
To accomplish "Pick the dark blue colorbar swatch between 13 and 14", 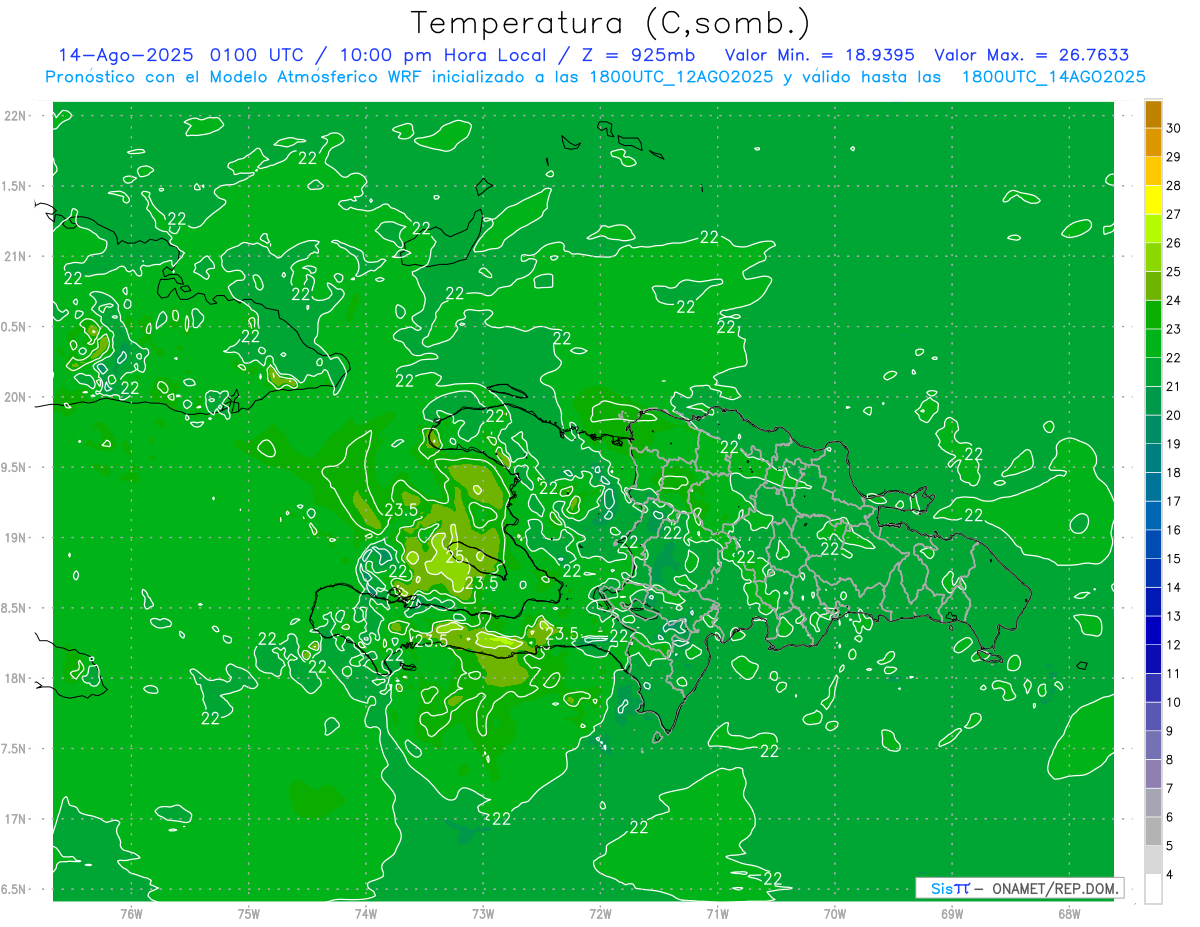I will [x=1153, y=602].
